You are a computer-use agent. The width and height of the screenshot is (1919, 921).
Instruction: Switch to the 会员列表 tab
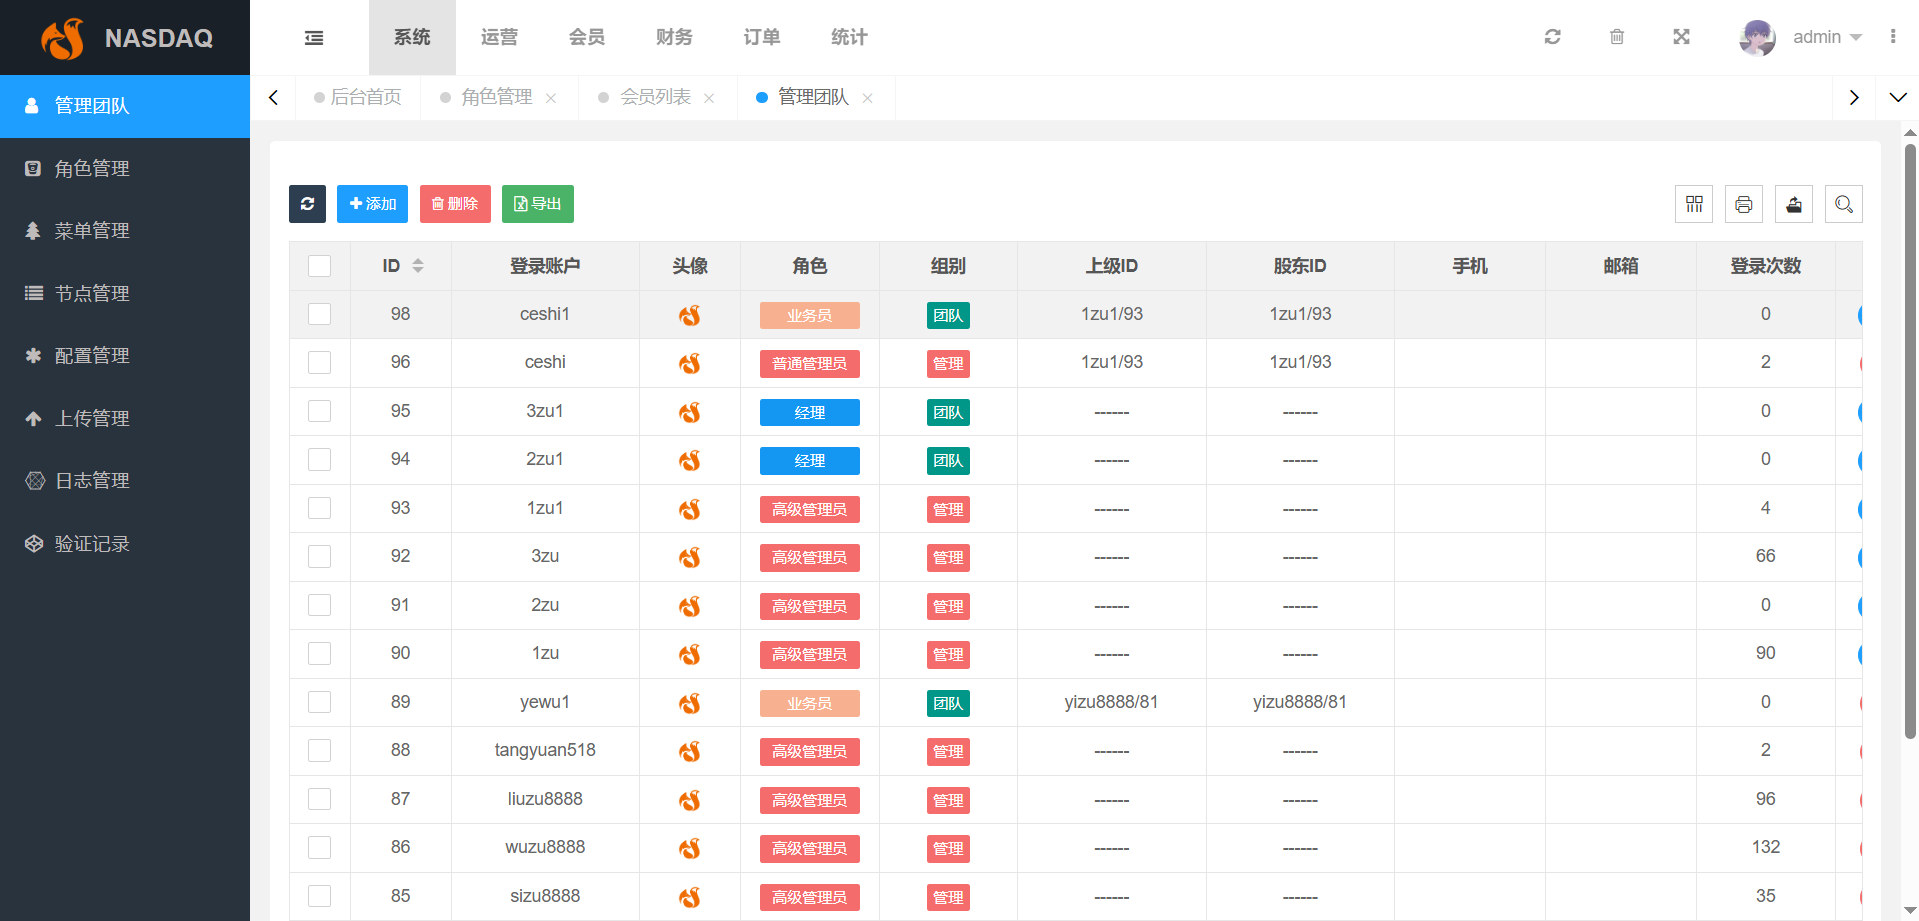(655, 97)
